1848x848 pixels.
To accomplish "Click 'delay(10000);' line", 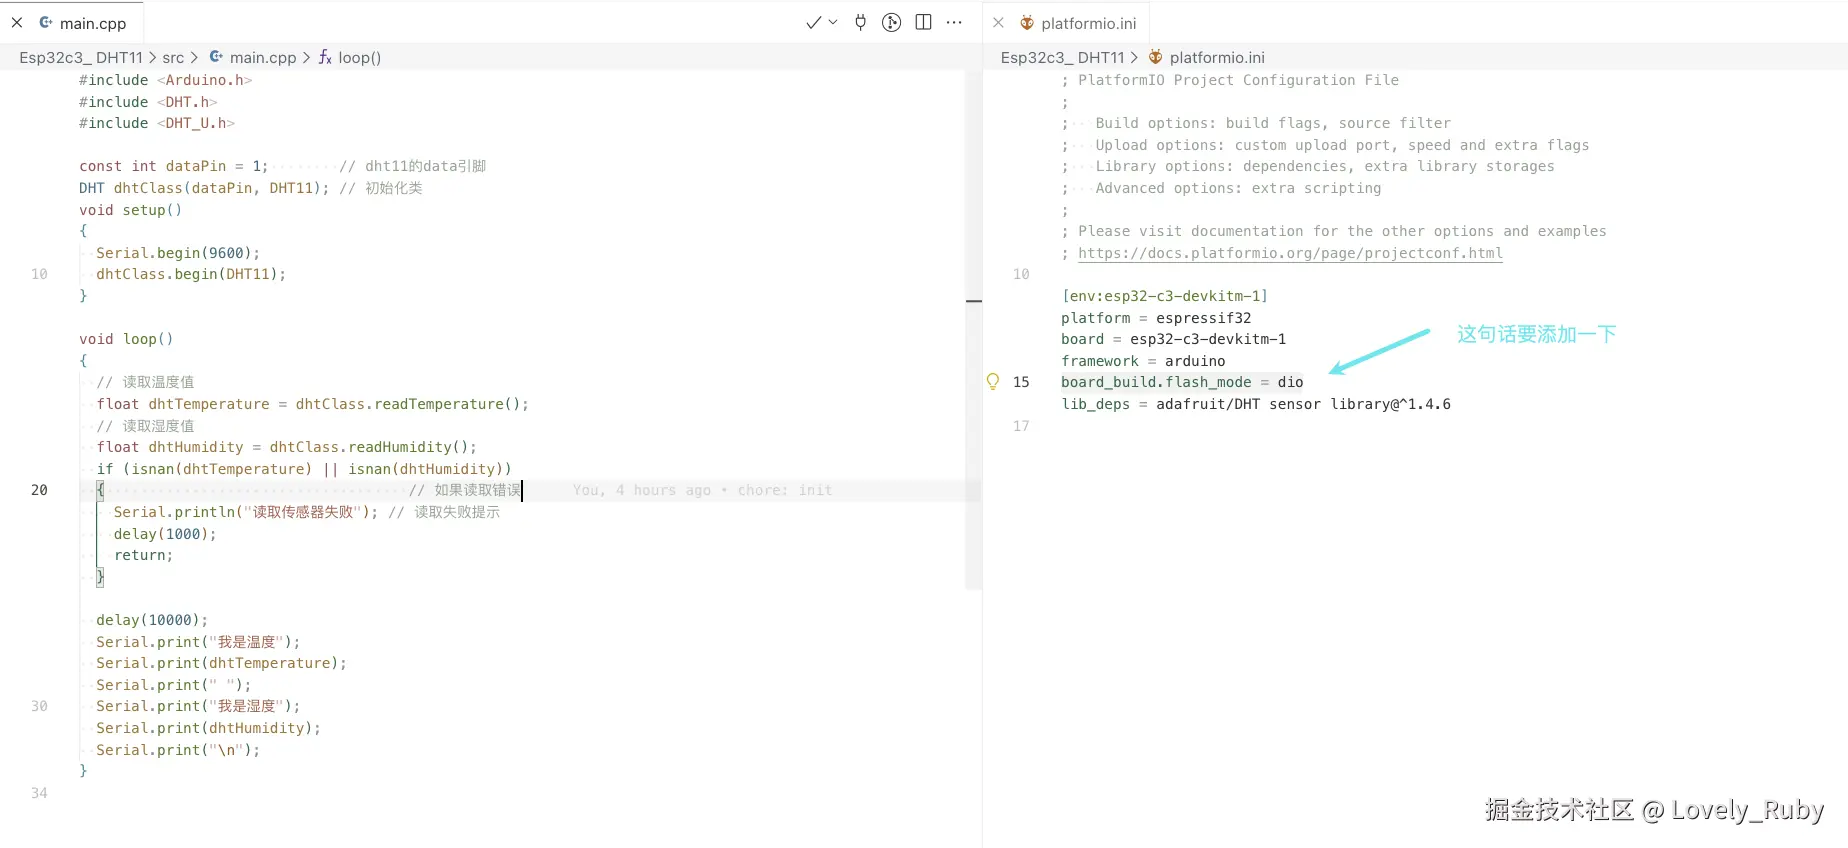I will coord(152,620).
